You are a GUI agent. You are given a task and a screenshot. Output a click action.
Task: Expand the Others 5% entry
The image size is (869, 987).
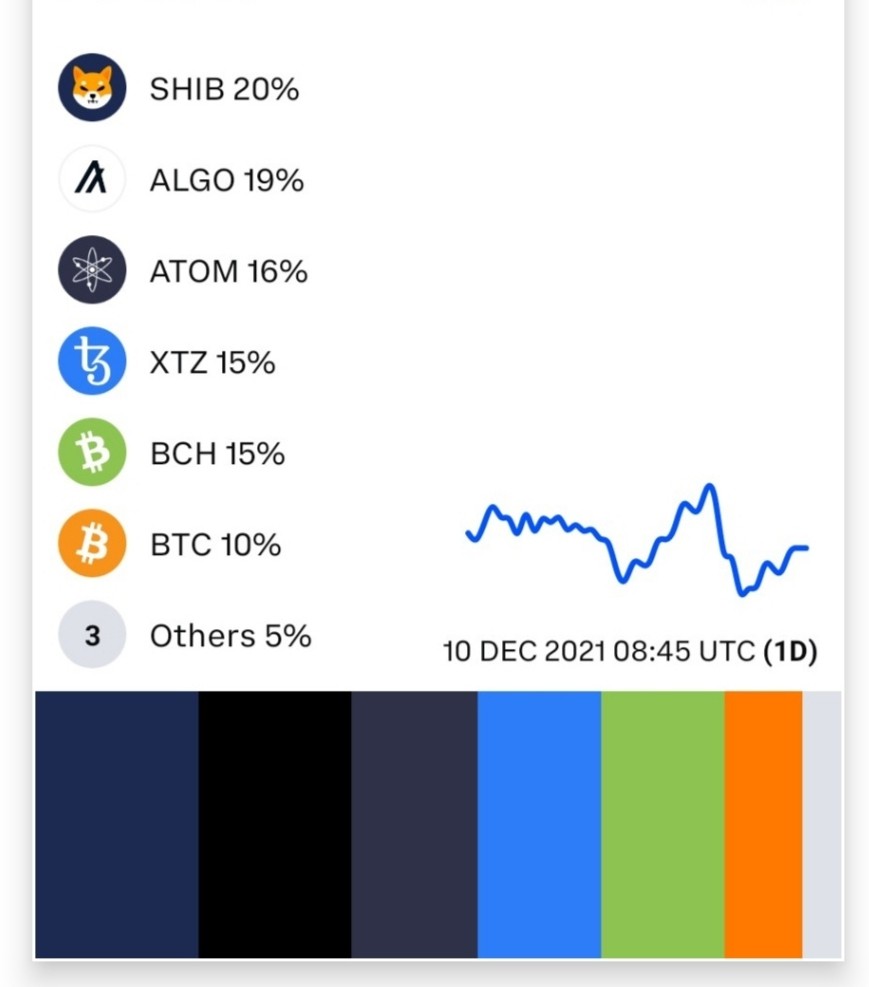(230, 636)
